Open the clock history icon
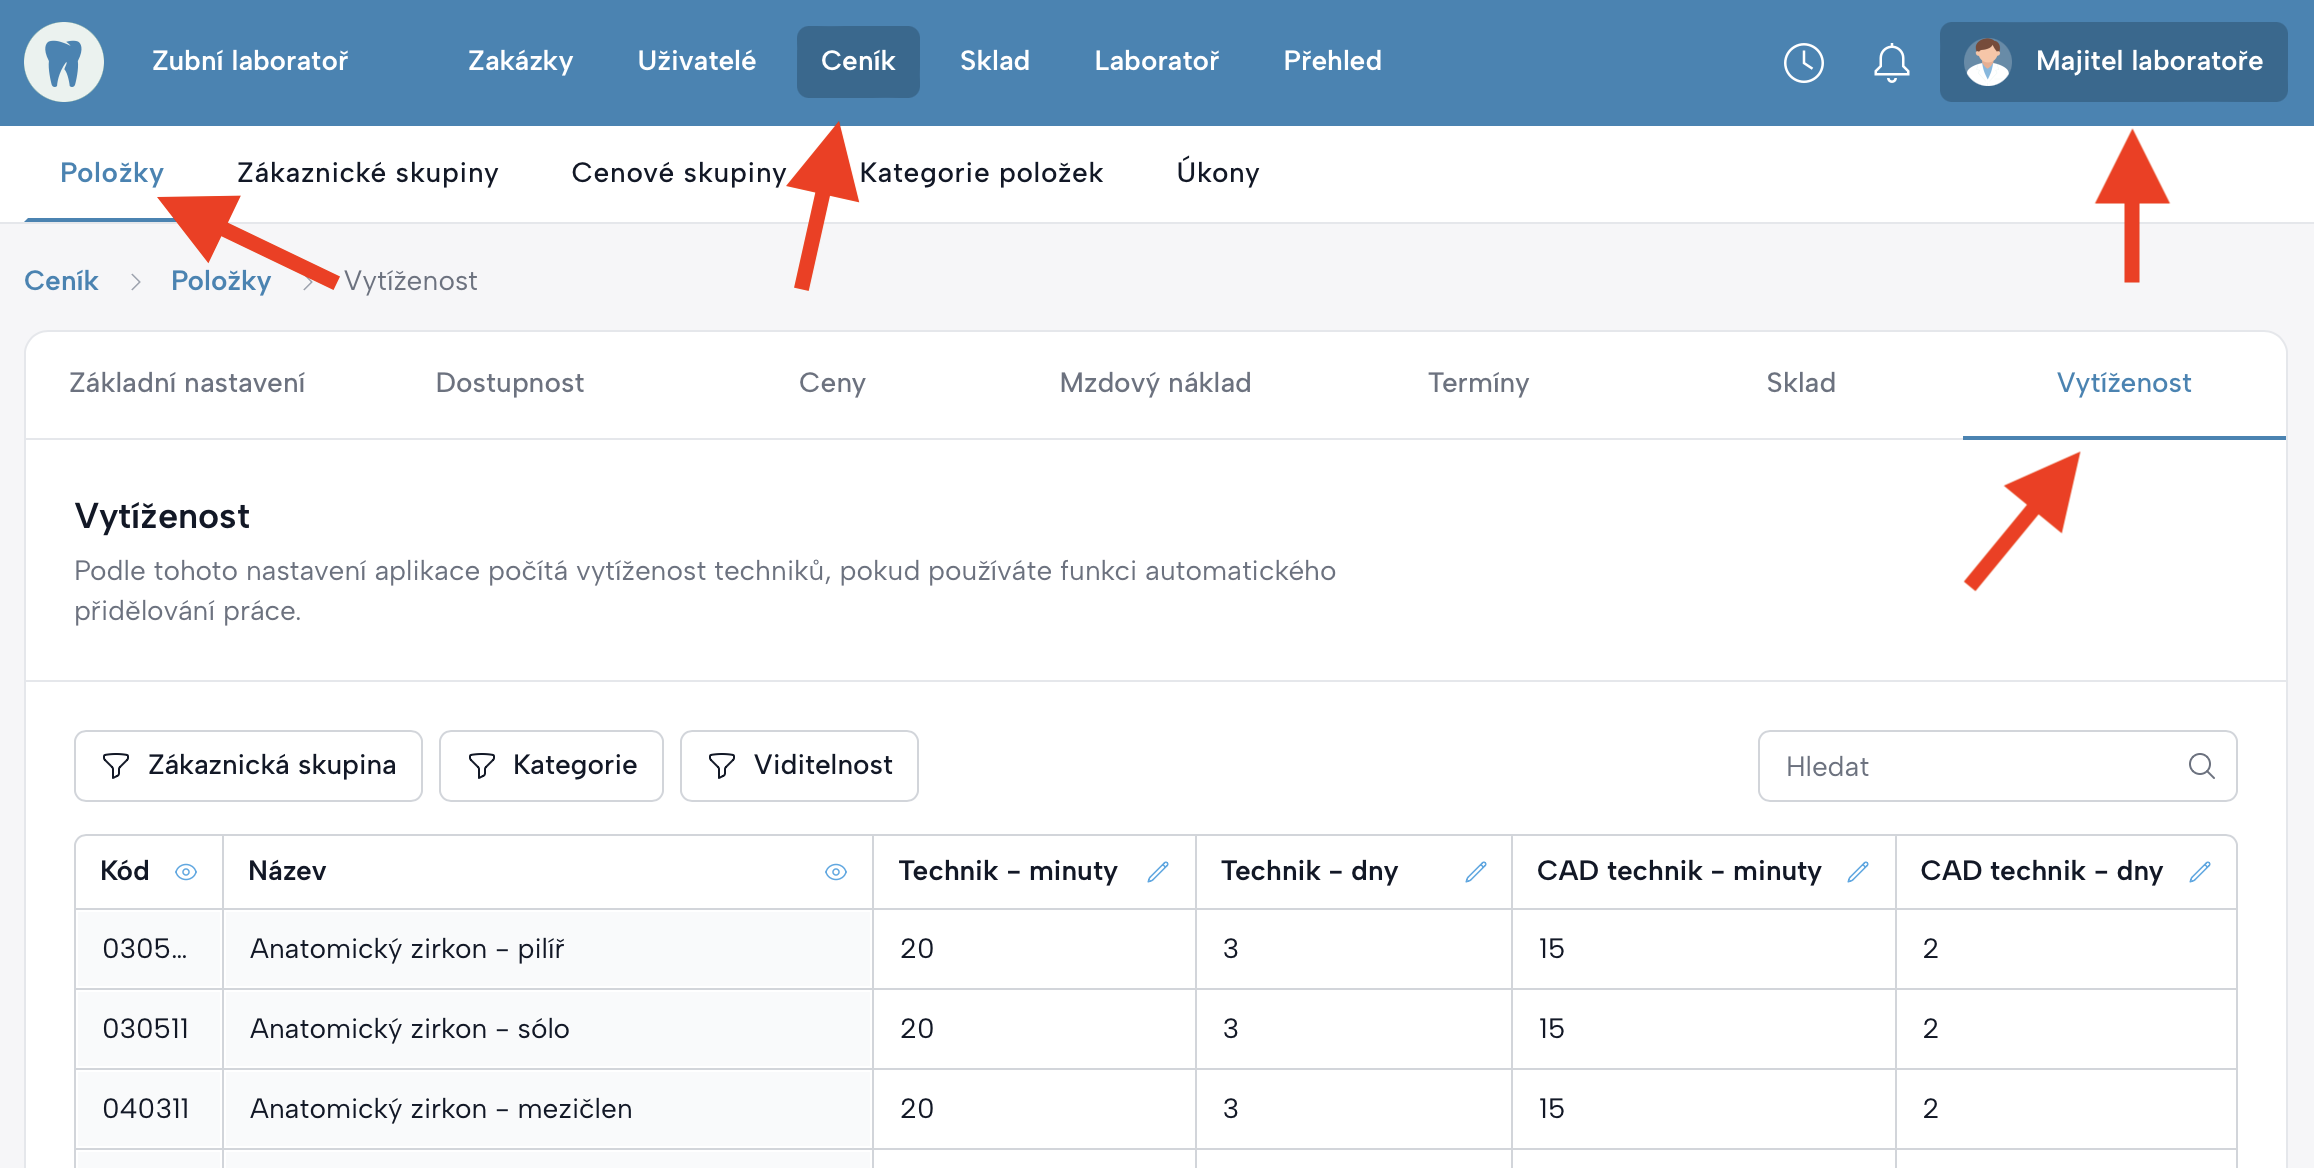The image size is (2314, 1168). 1803,62
